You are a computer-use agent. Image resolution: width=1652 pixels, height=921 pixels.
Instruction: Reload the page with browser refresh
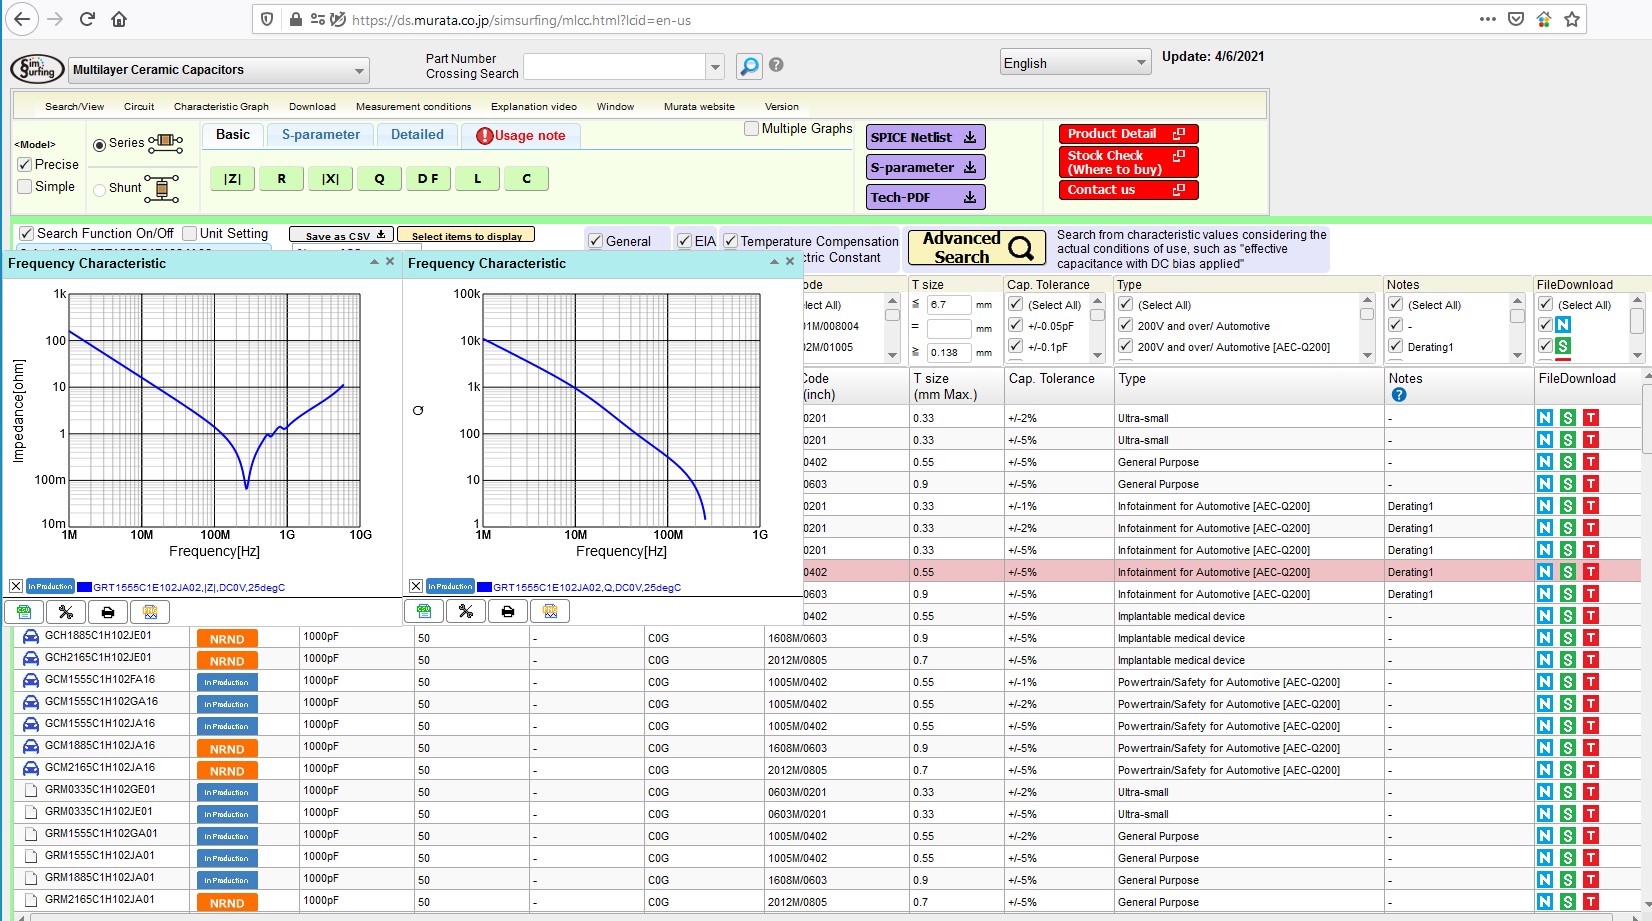(87, 19)
